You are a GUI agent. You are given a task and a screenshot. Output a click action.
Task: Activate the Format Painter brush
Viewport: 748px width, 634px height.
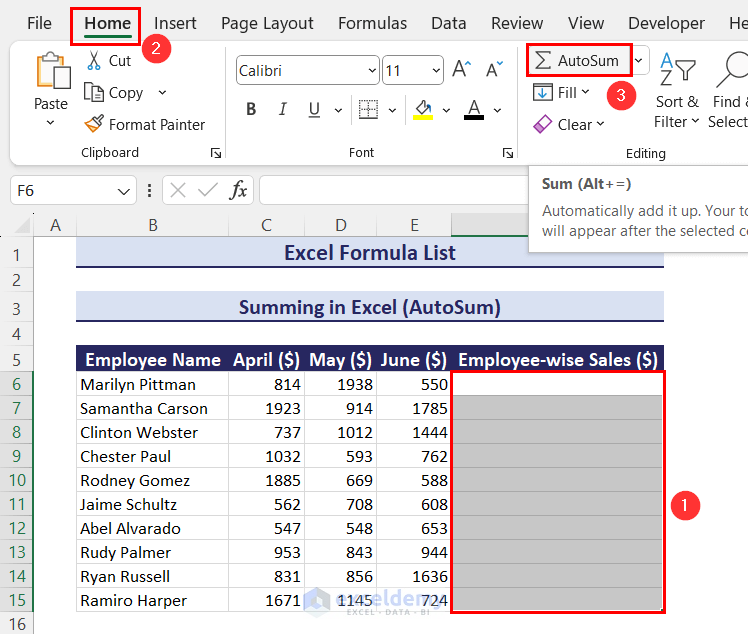94,124
